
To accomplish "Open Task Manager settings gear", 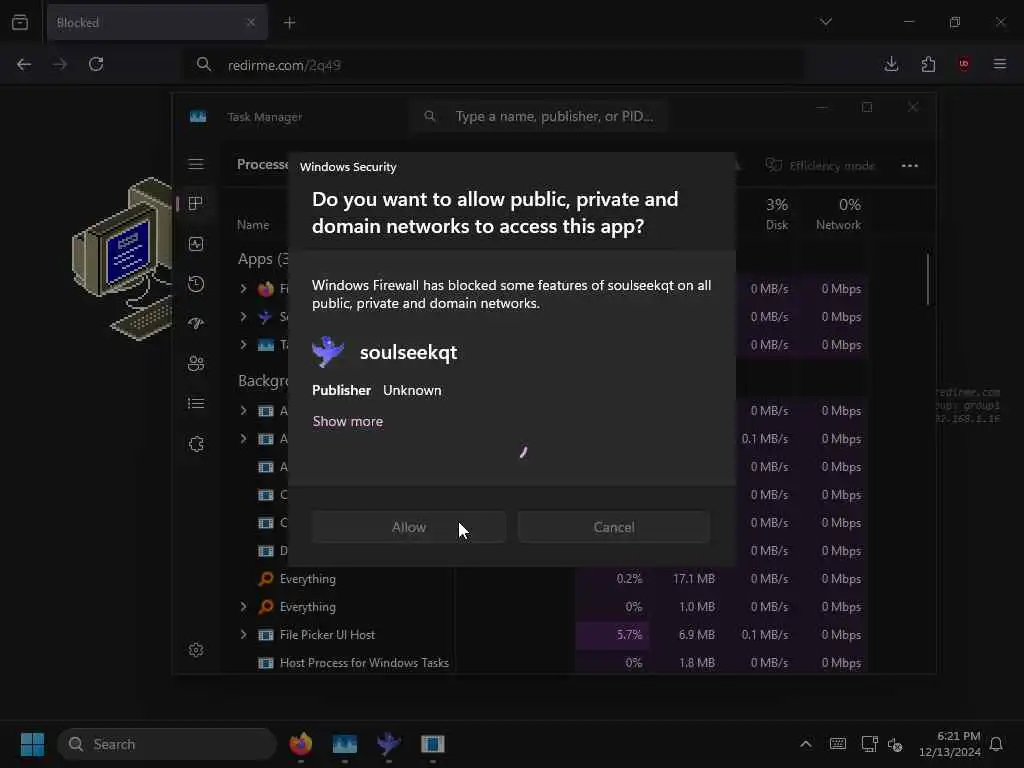I will click(x=196, y=650).
